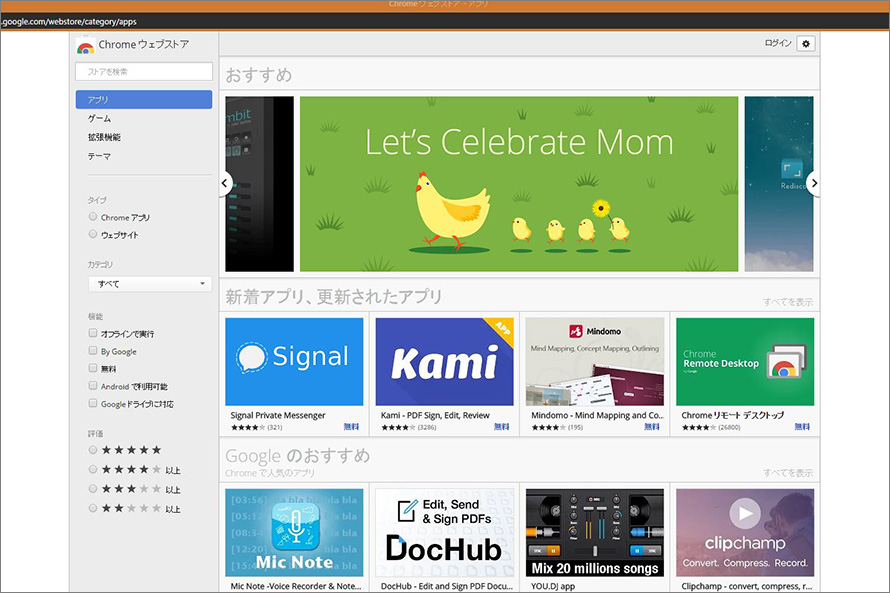
Task: Open the Mindomo app thumbnail
Action: 595,361
